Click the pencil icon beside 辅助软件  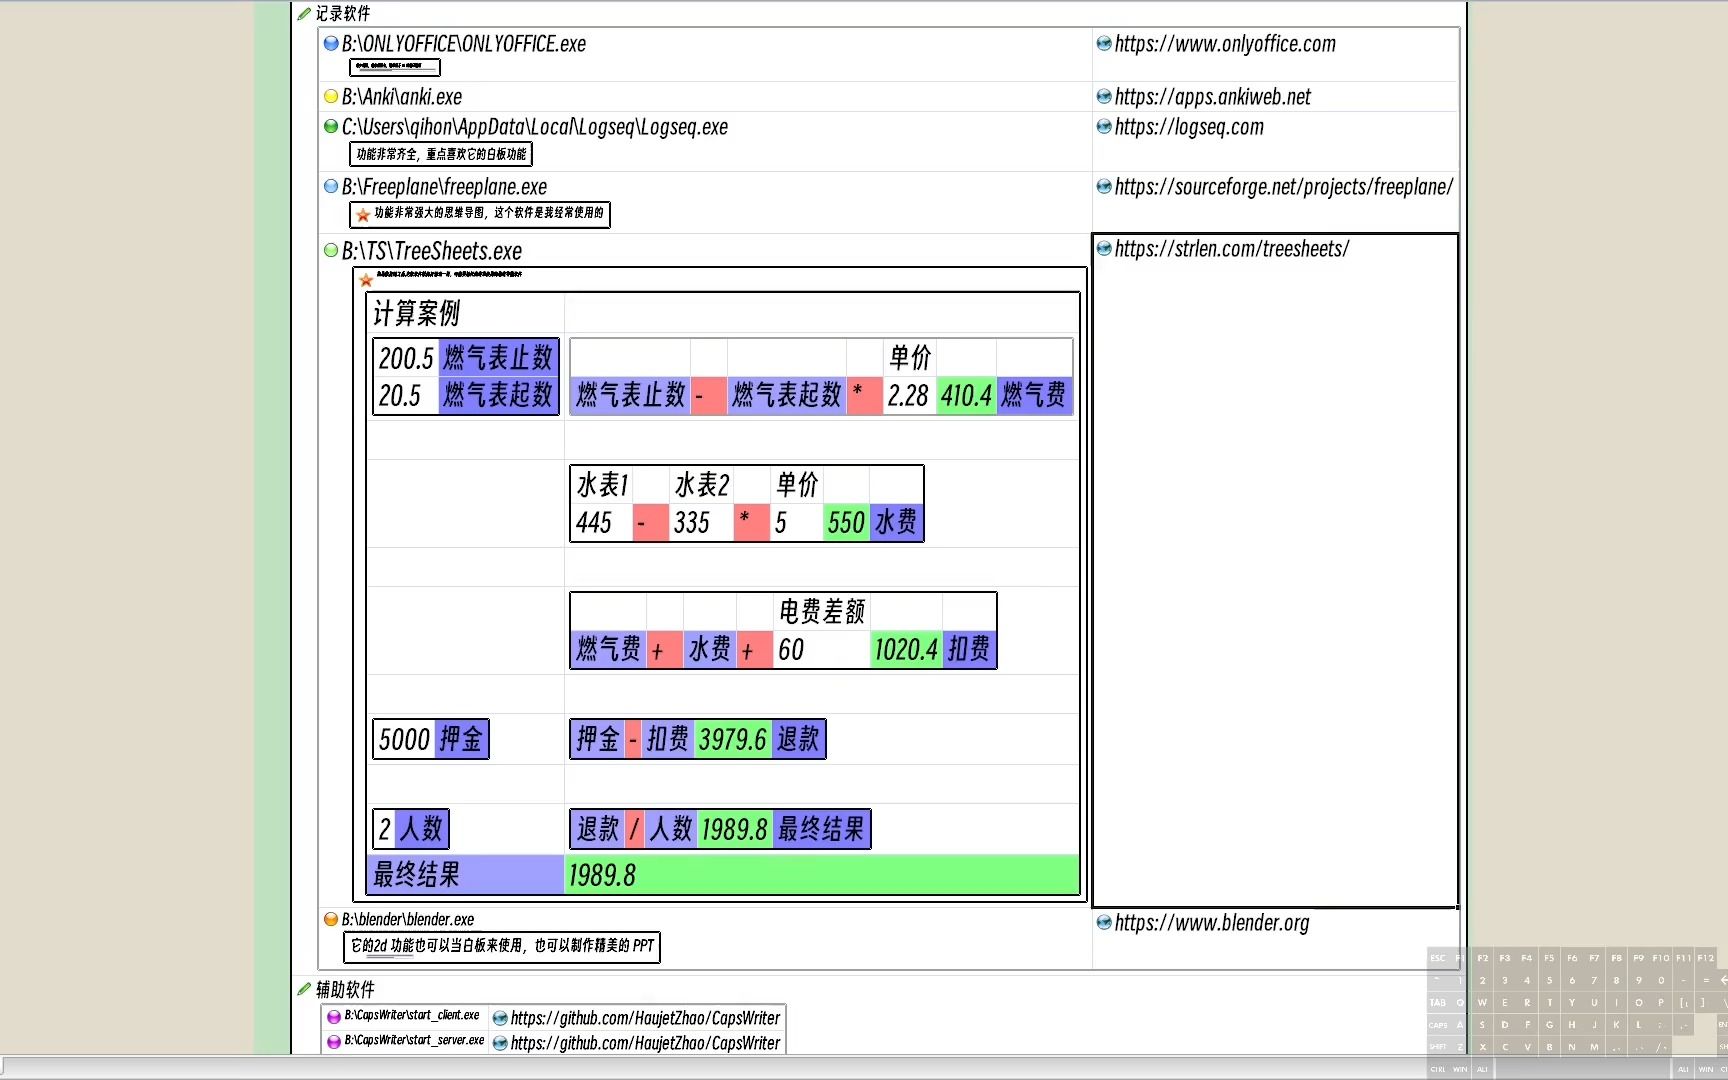[304, 989]
